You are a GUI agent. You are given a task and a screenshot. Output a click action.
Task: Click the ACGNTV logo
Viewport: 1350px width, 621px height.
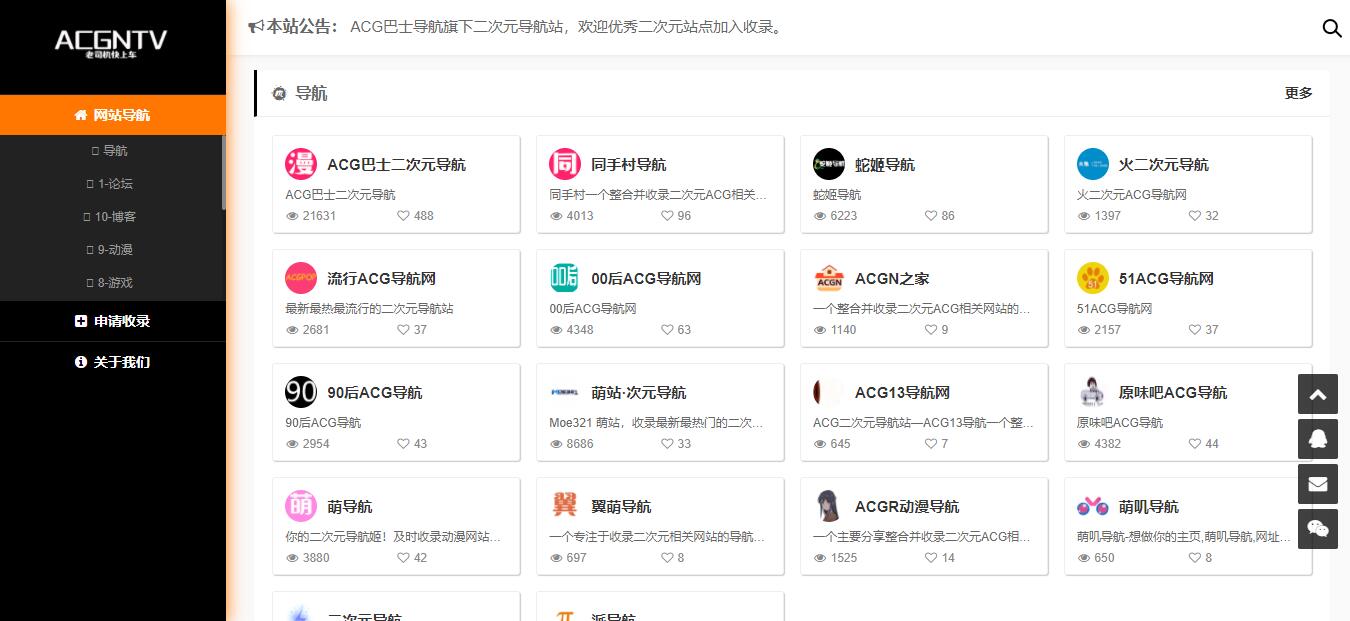point(111,42)
